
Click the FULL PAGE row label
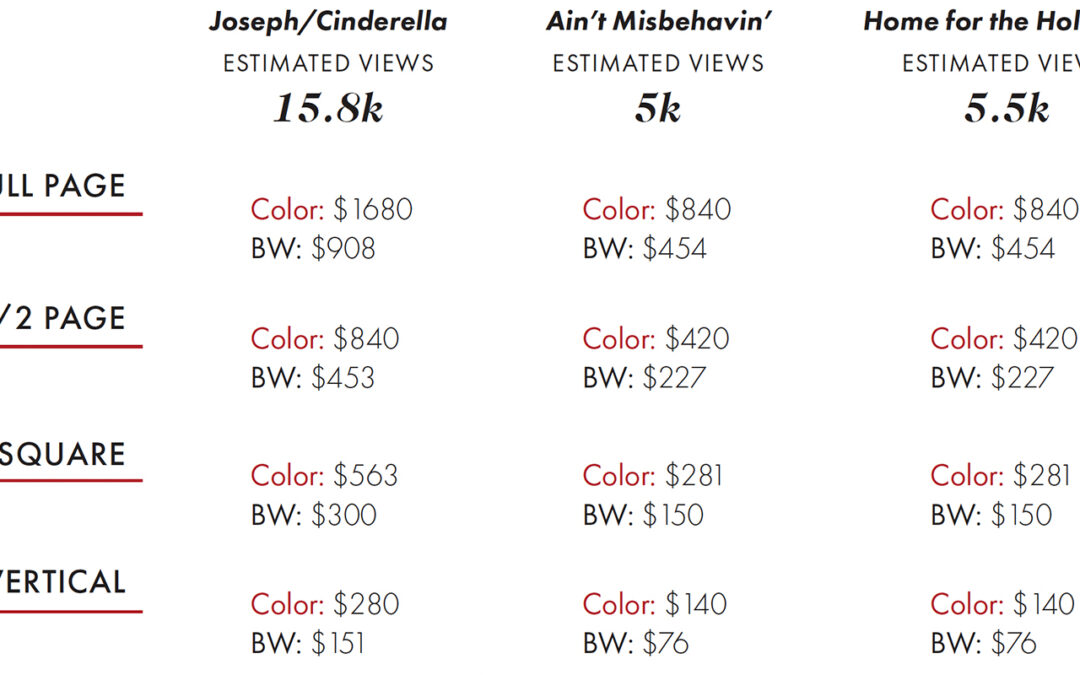[63, 186]
